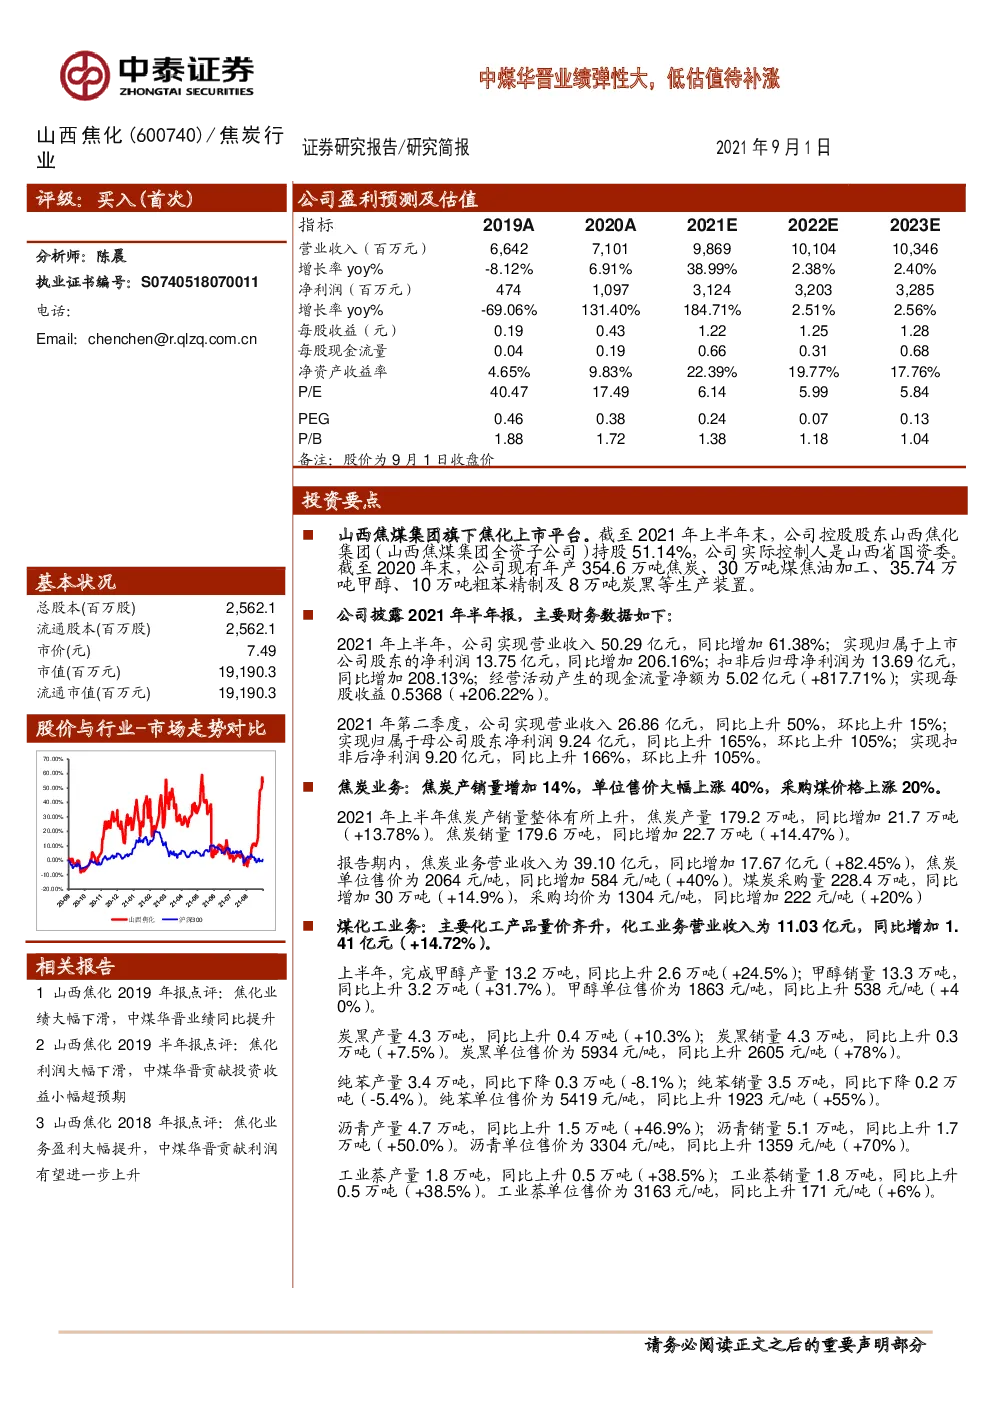Open related report 3 about 2018年报点评

coord(156,1149)
